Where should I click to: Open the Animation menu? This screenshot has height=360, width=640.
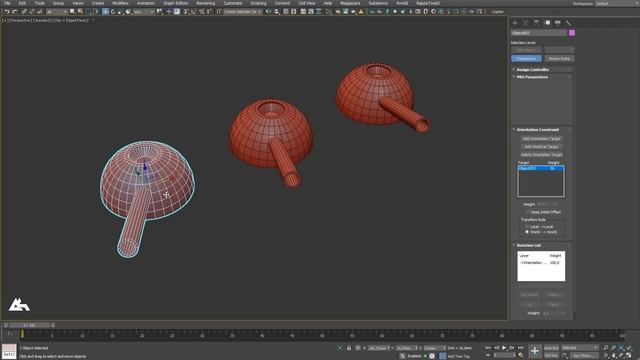[146, 3]
